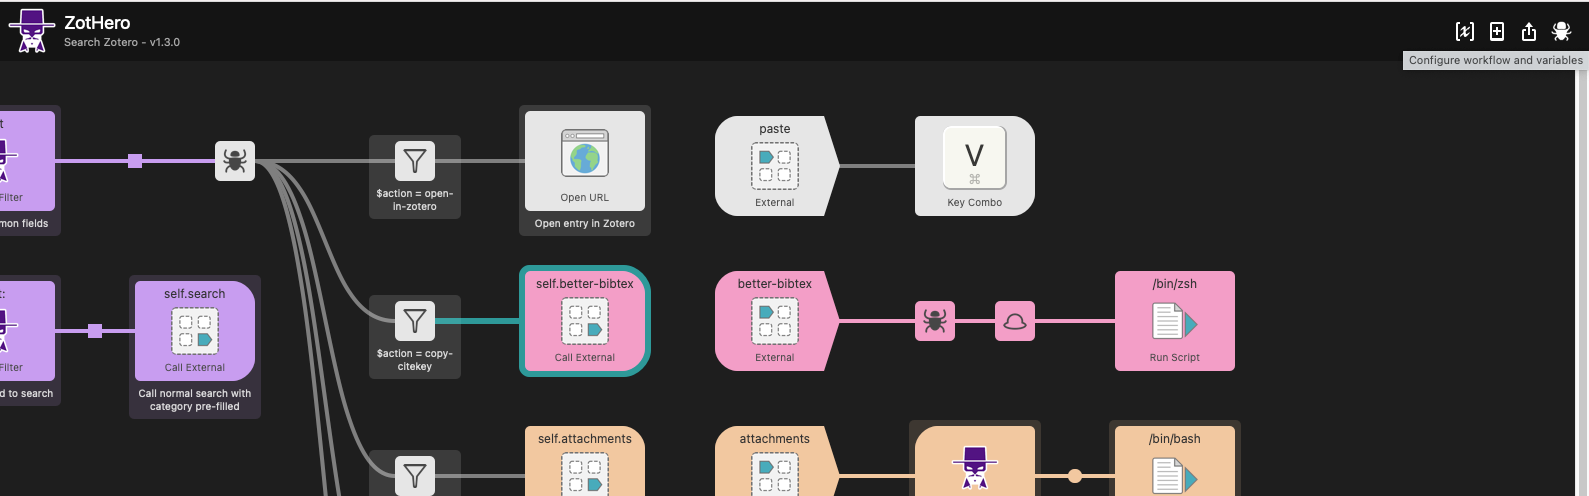This screenshot has height=496, width=1589.
Task: Click the ZotHero workflow title text
Action: point(97,22)
